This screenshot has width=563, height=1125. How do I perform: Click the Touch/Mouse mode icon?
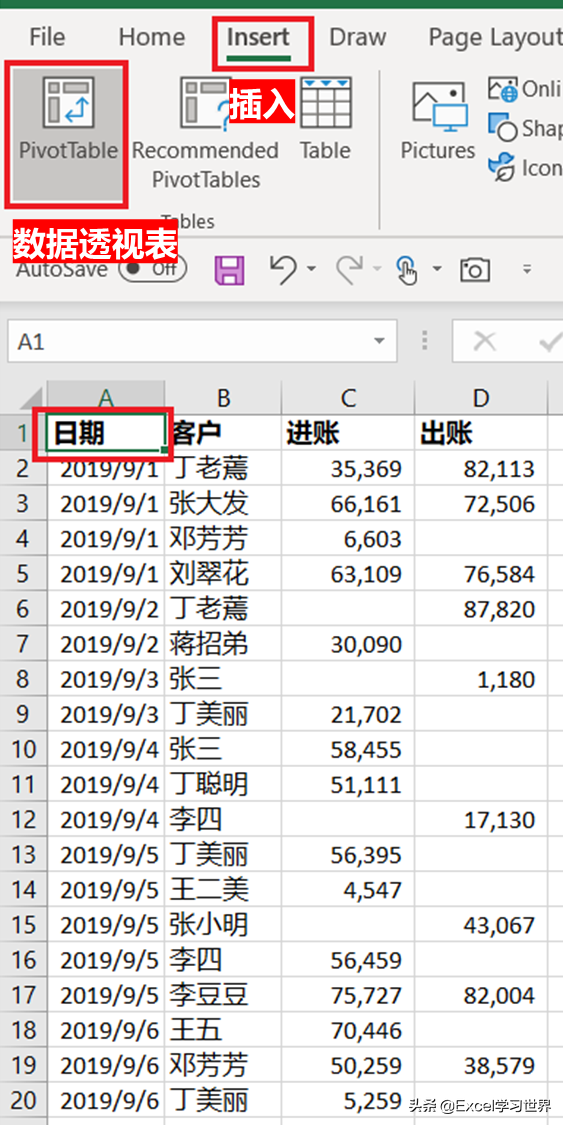click(407, 270)
